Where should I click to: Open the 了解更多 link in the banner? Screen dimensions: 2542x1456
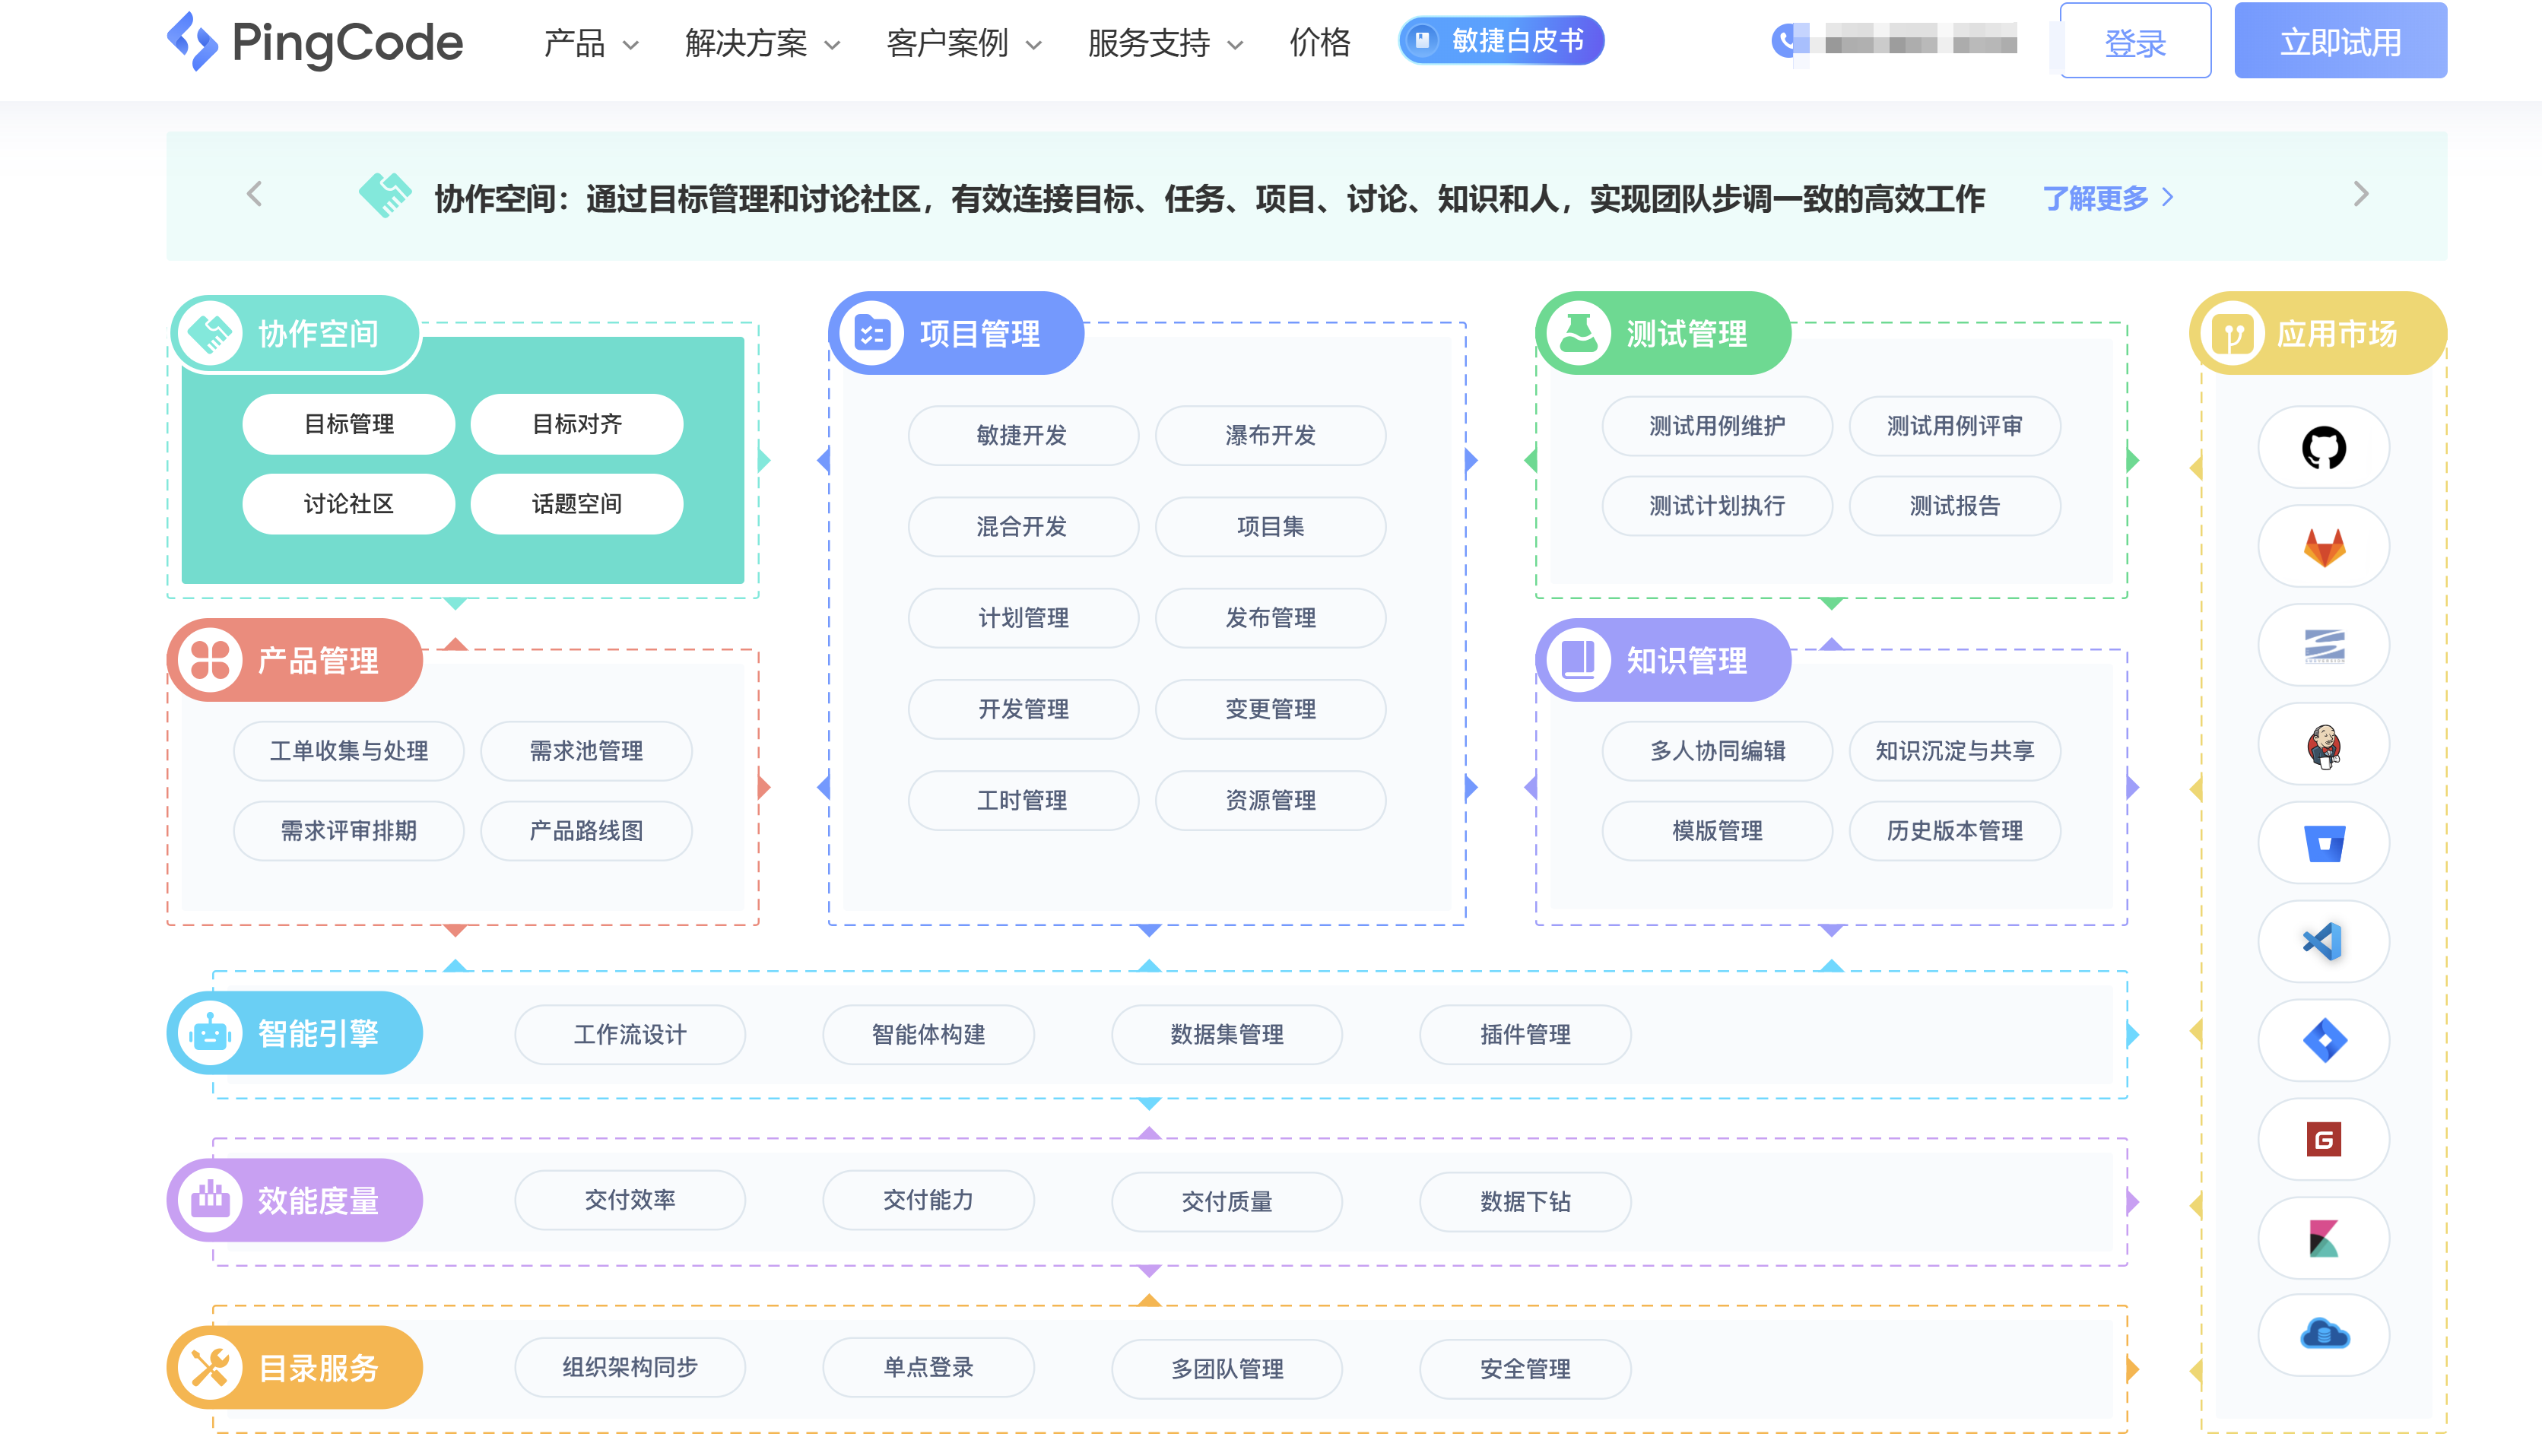point(2098,198)
